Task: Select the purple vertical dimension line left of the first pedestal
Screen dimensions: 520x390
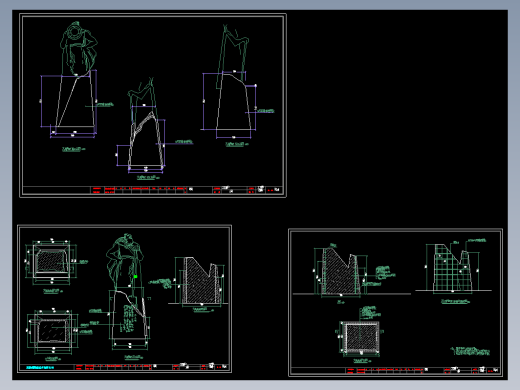Action: [41, 101]
